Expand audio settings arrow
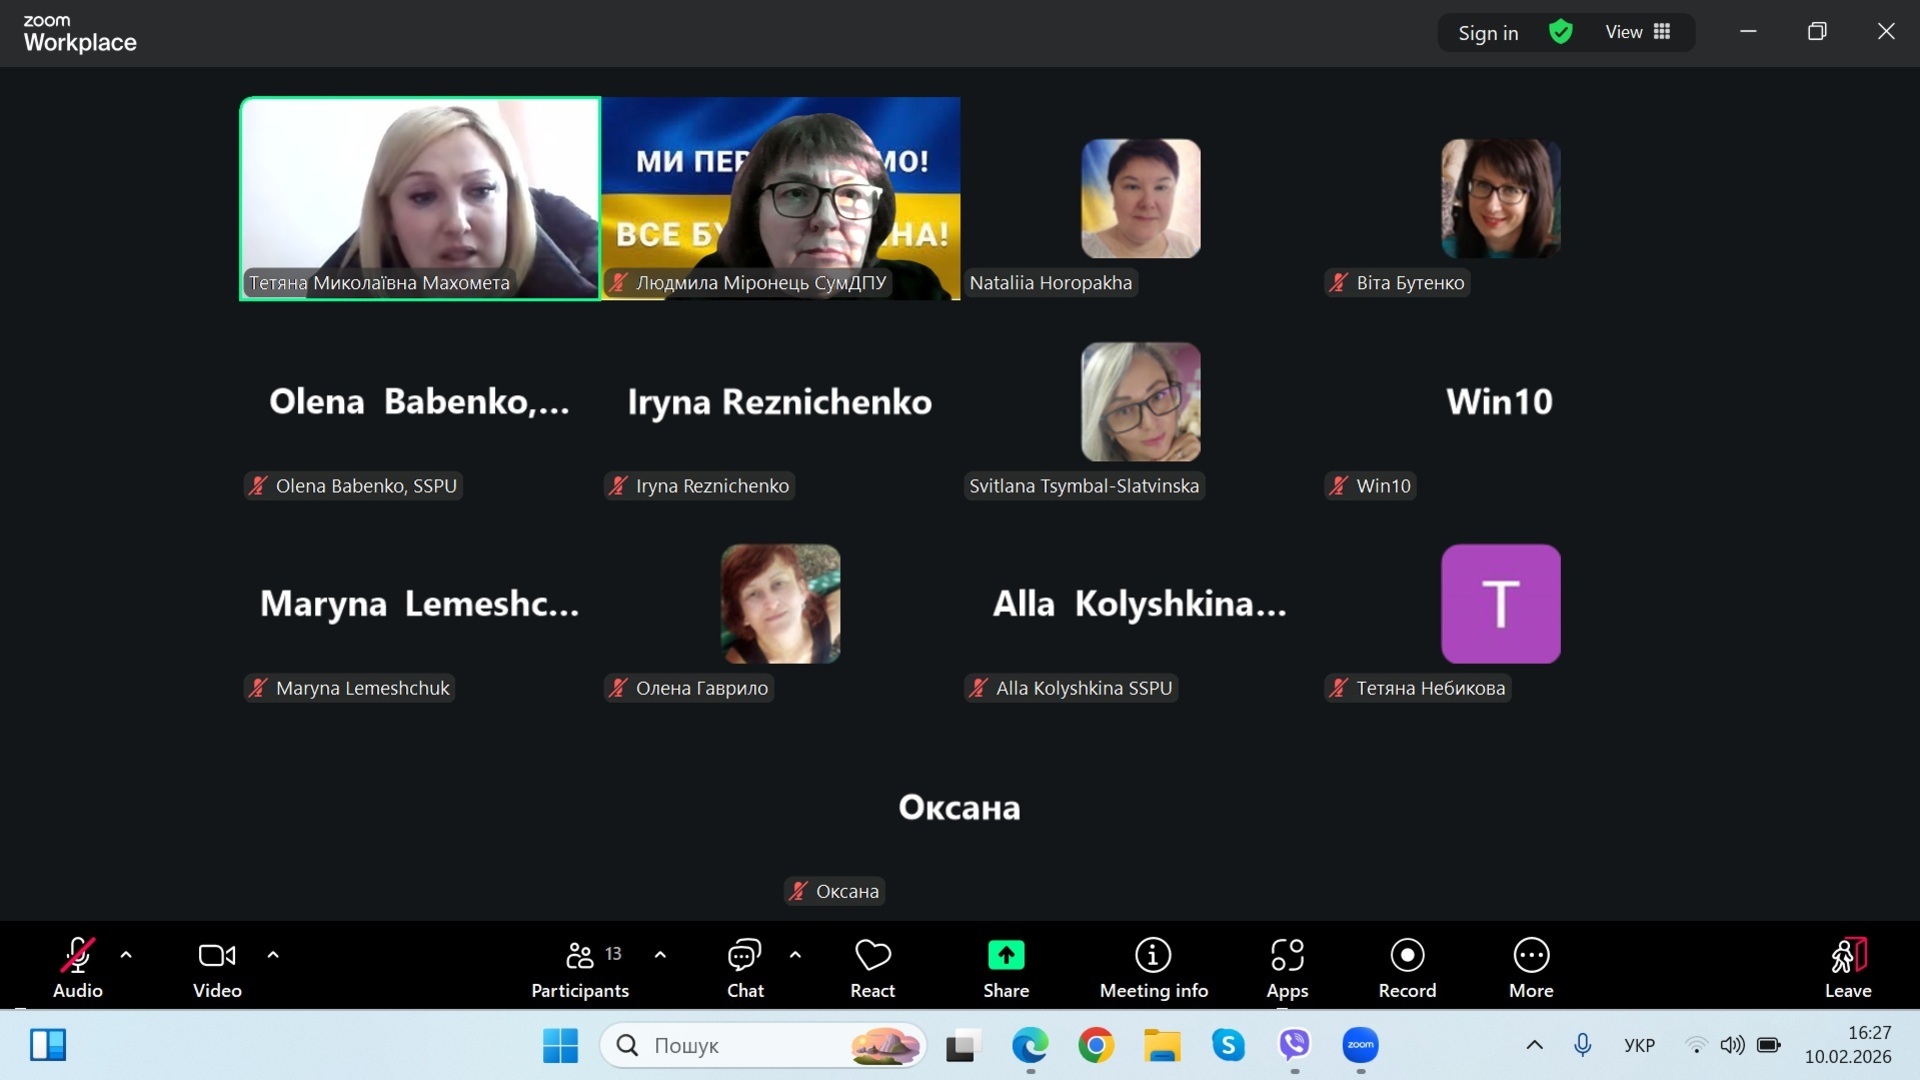This screenshot has height=1080, width=1920. click(x=126, y=955)
